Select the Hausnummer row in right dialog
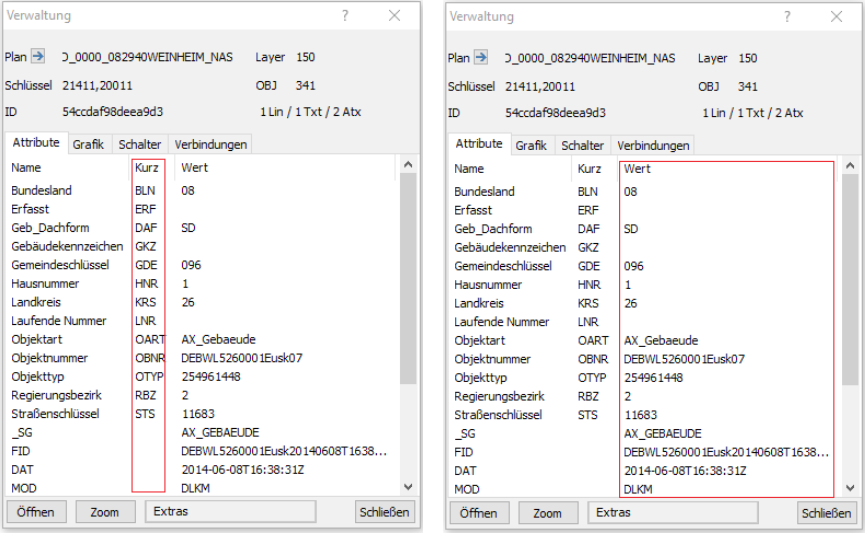Image resolution: width=867 pixels, height=539 pixels. [486, 284]
